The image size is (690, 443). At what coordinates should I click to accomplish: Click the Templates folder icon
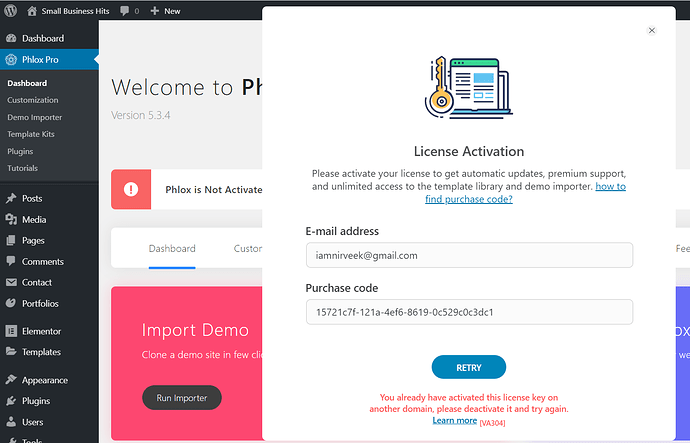11,351
